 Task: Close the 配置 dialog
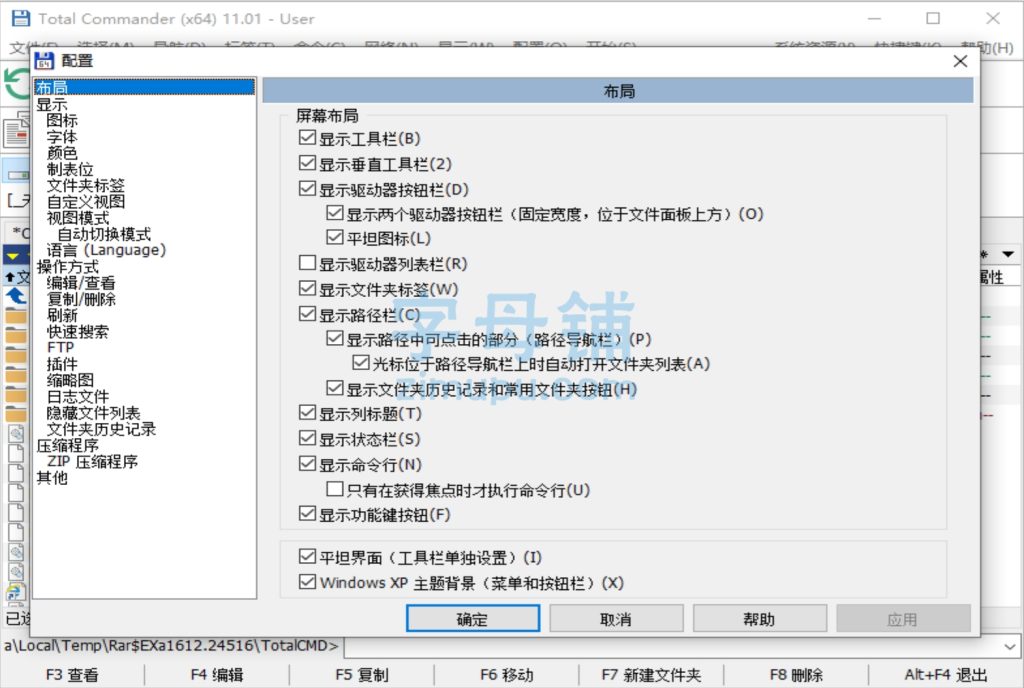(960, 61)
